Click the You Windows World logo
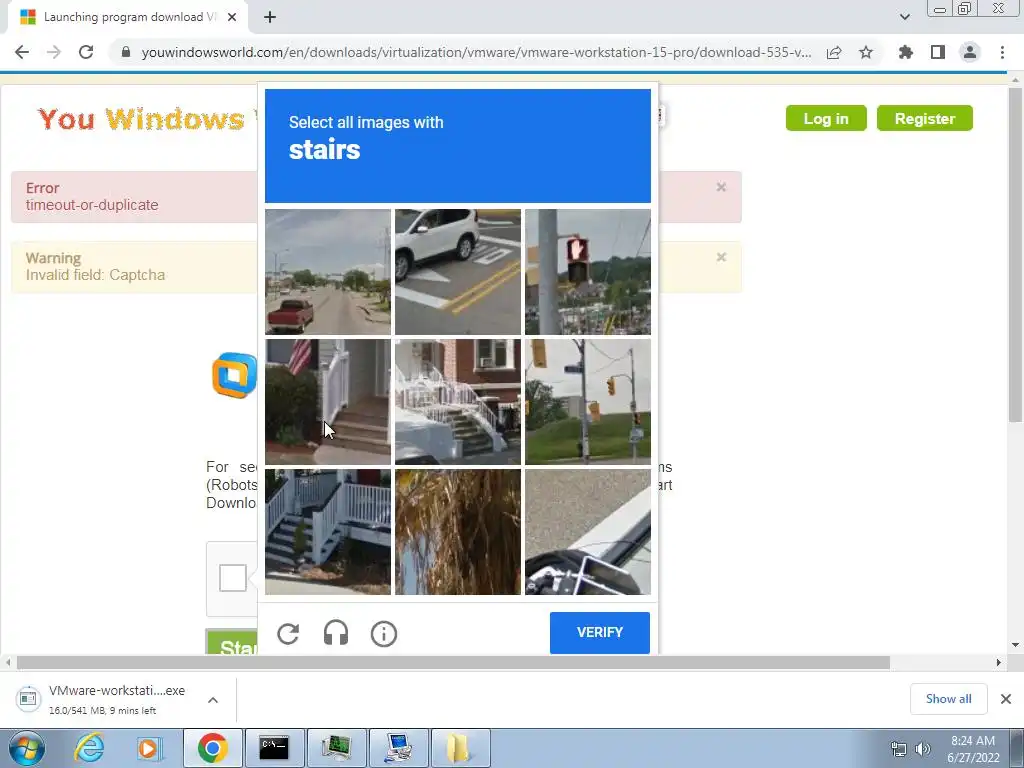This screenshot has height=768, width=1024. point(147,119)
